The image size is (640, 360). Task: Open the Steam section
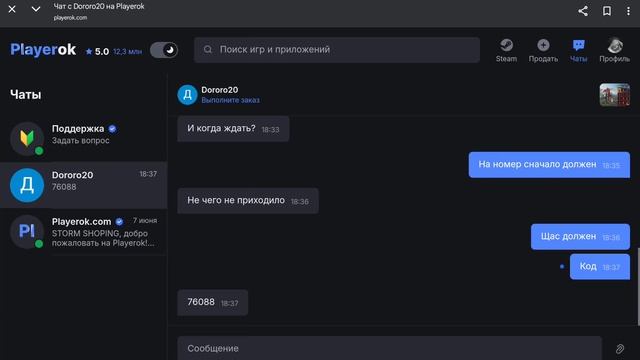[506, 51]
